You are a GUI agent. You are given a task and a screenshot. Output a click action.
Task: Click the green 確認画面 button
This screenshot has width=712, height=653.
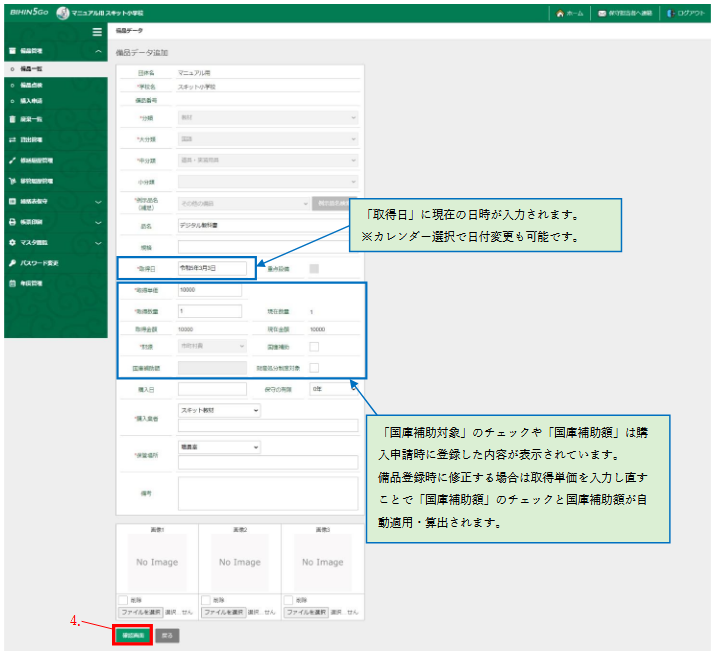tap(130, 635)
